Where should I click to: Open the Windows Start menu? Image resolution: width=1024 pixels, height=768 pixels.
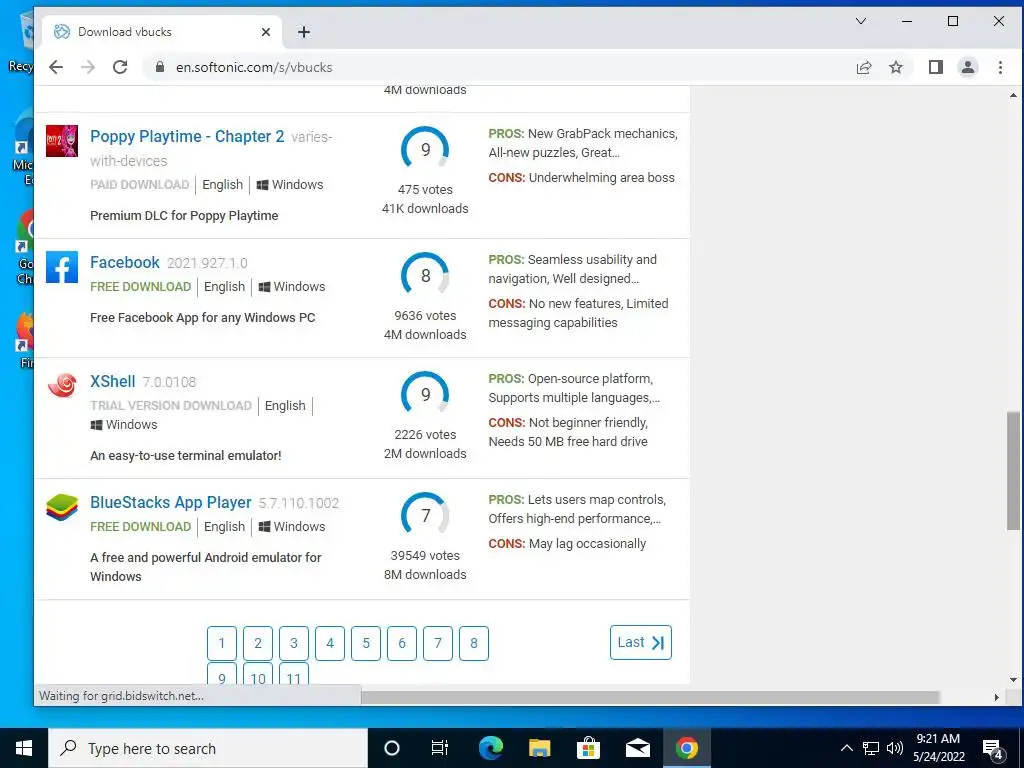24,748
